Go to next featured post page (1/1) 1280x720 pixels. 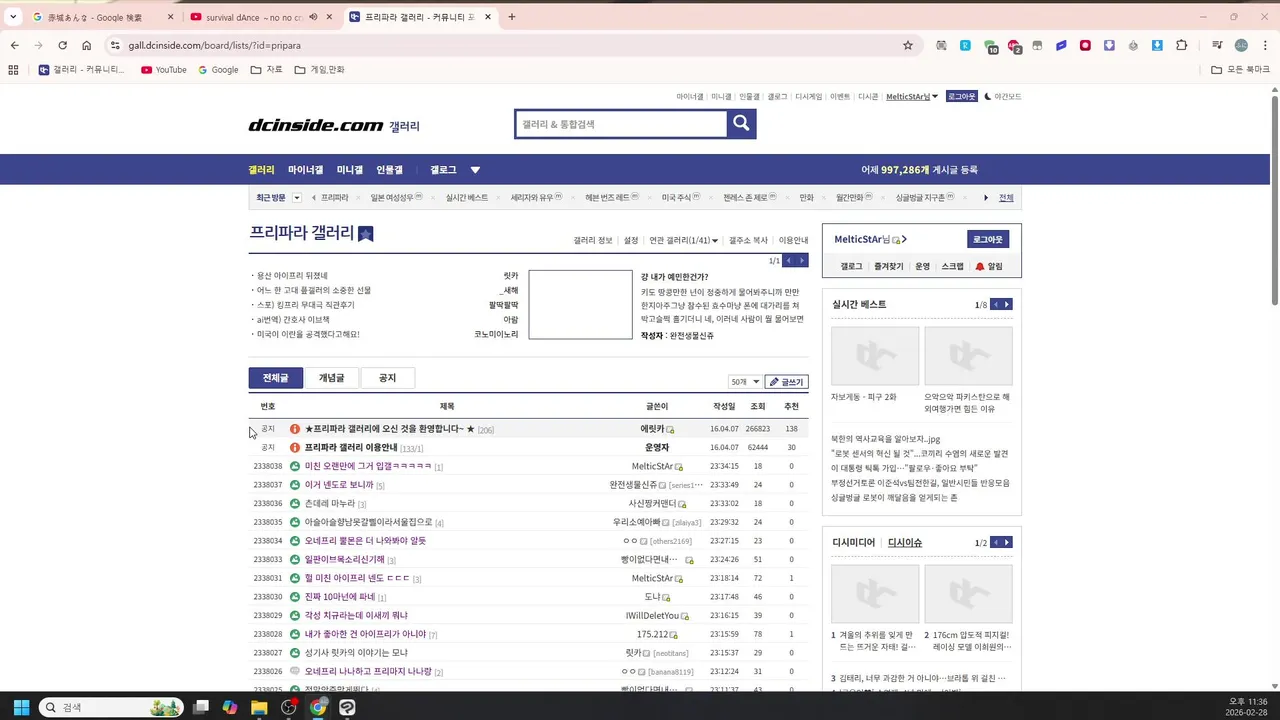[801, 261]
